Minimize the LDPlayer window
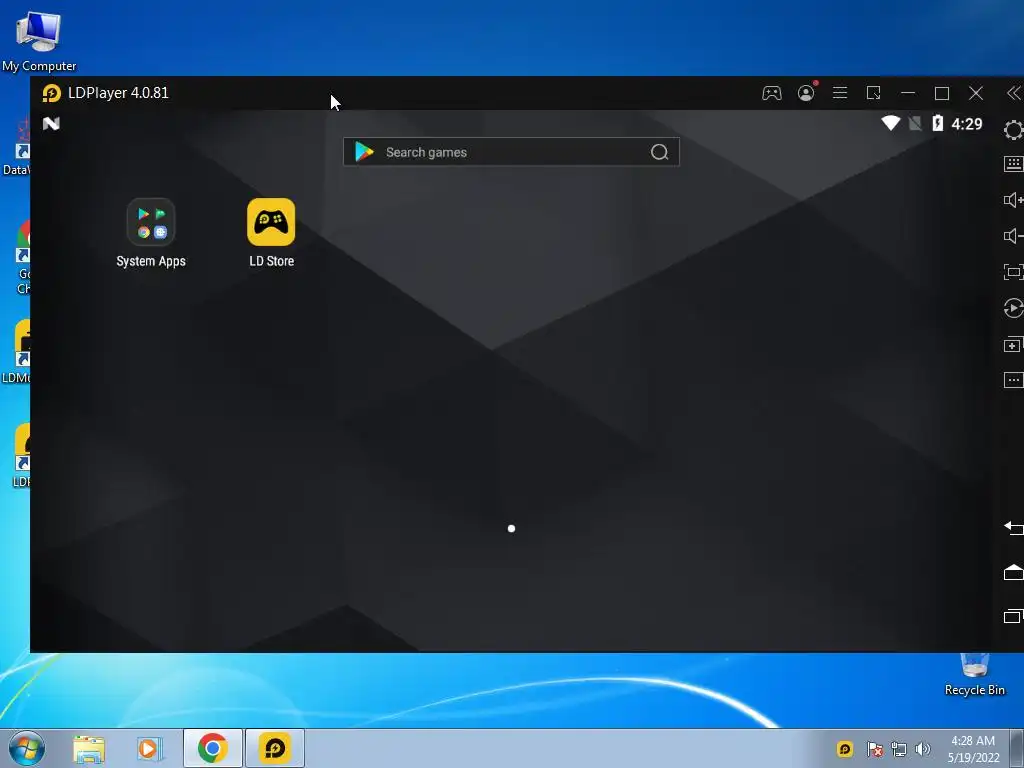The width and height of the screenshot is (1024, 768). point(908,93)
